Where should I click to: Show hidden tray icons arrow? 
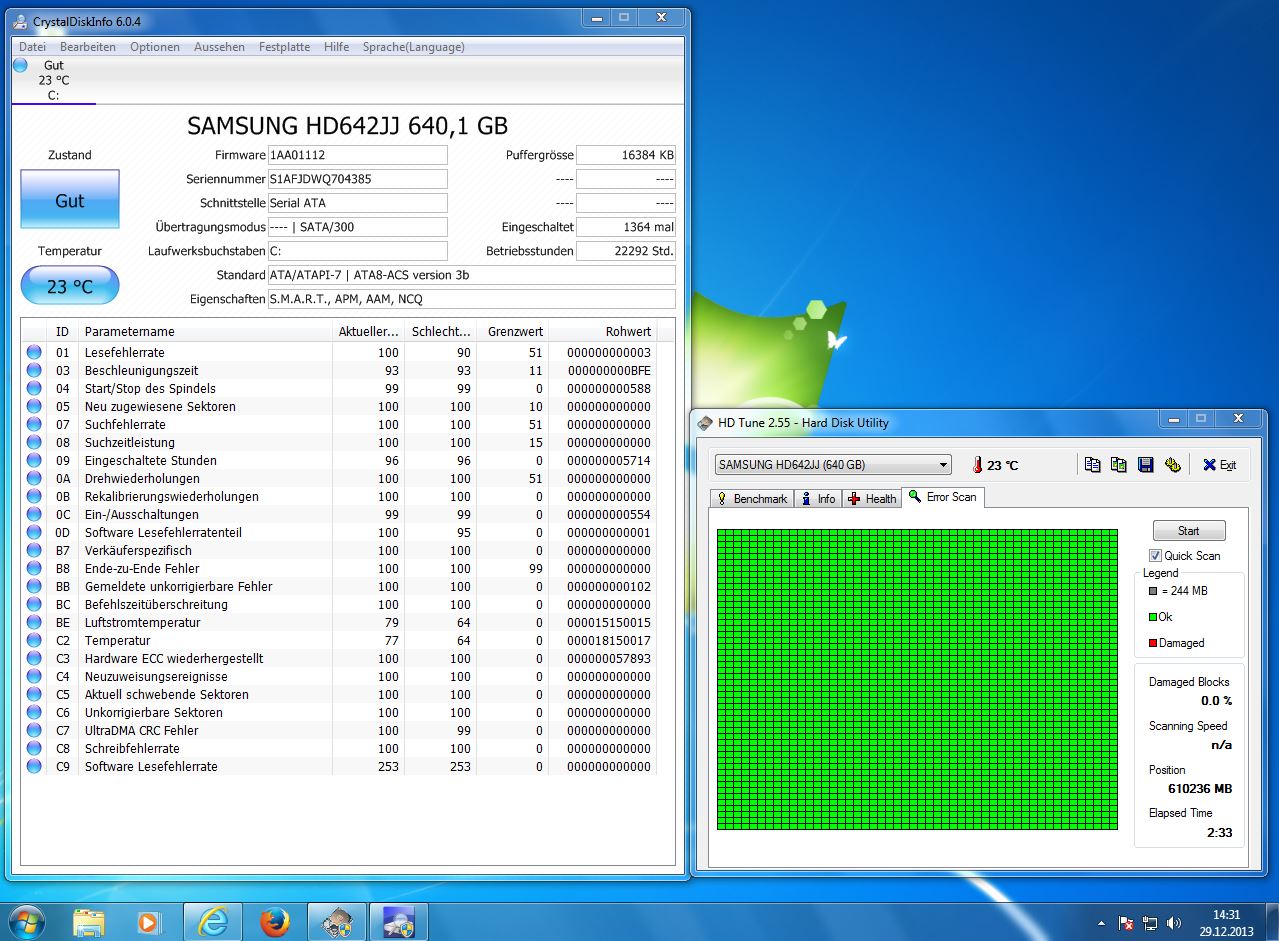1101,922
